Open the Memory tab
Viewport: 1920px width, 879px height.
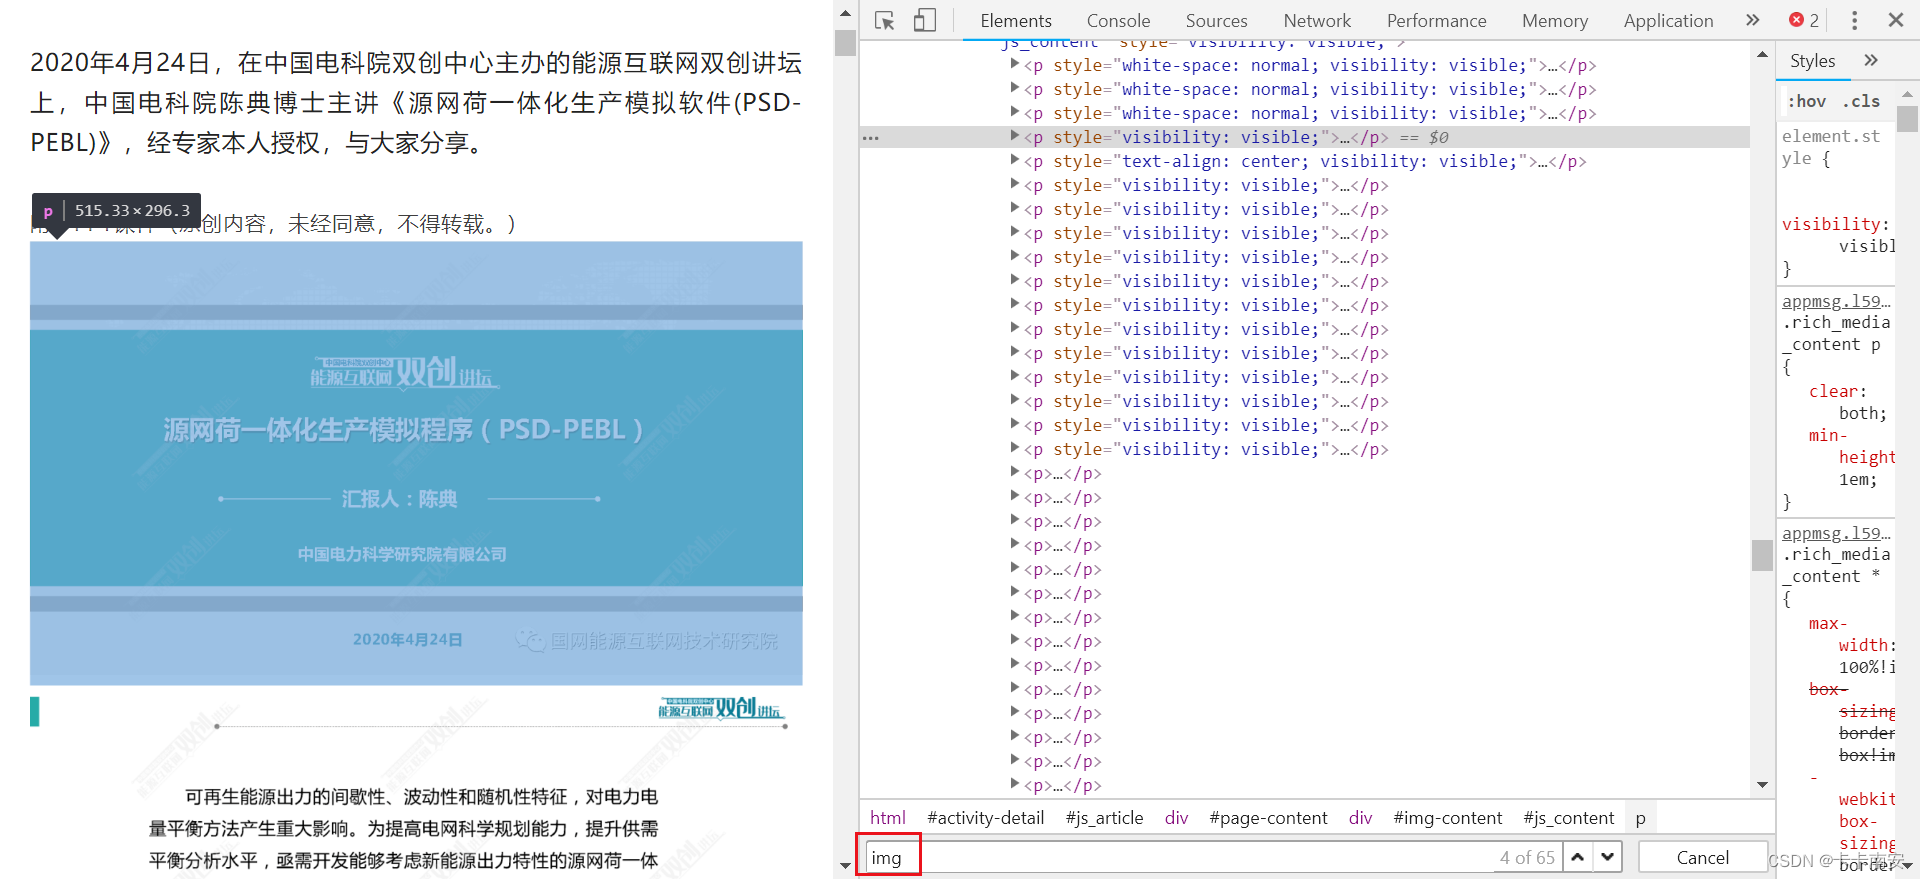[1555, 21]
